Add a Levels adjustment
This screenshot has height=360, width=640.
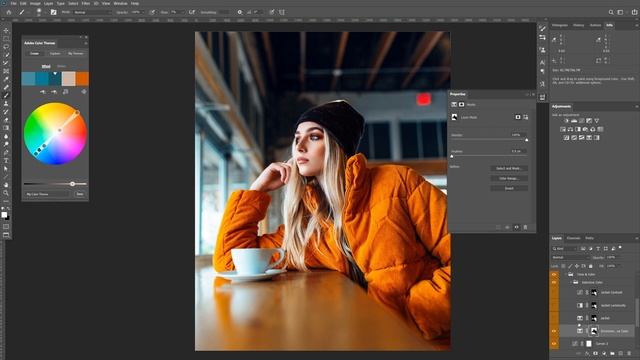click(x=574, y=121)
